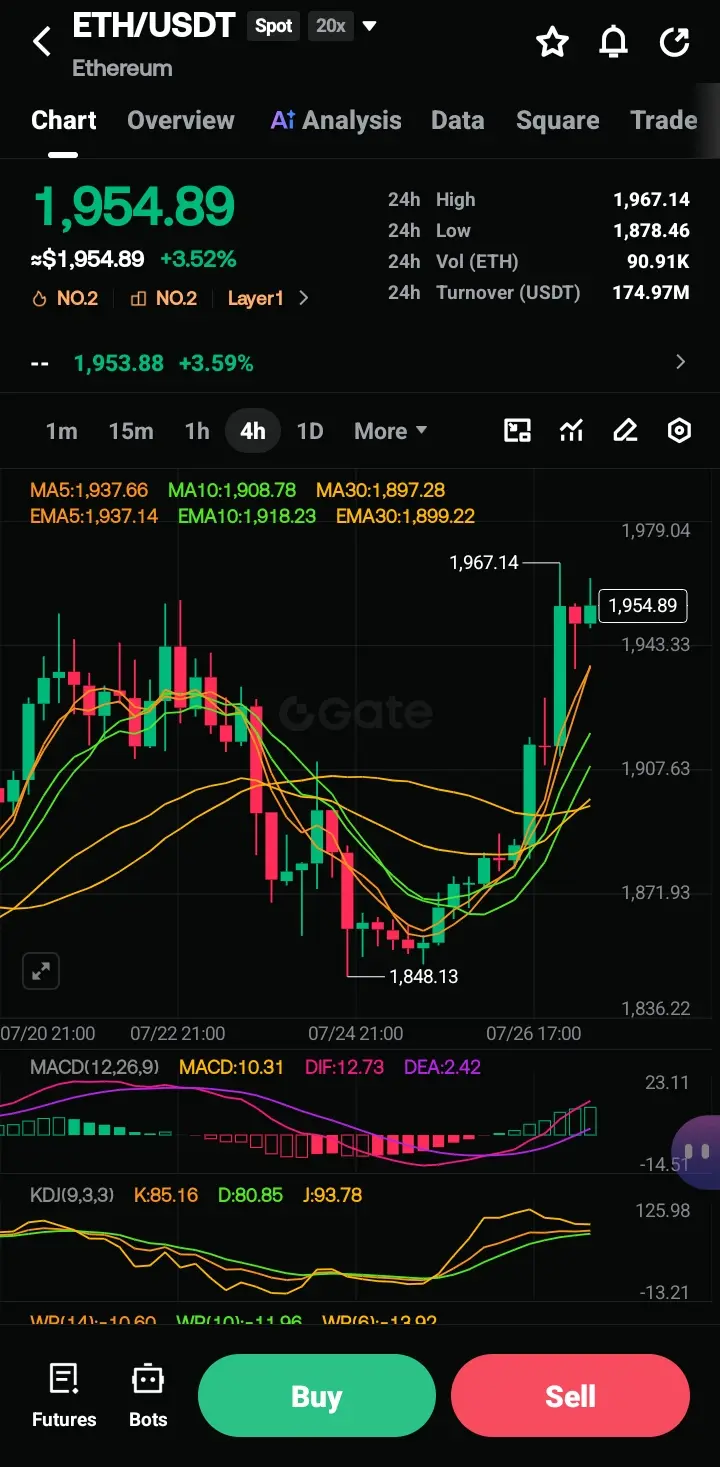Tap the J:93.78 value

point(331,1195)
